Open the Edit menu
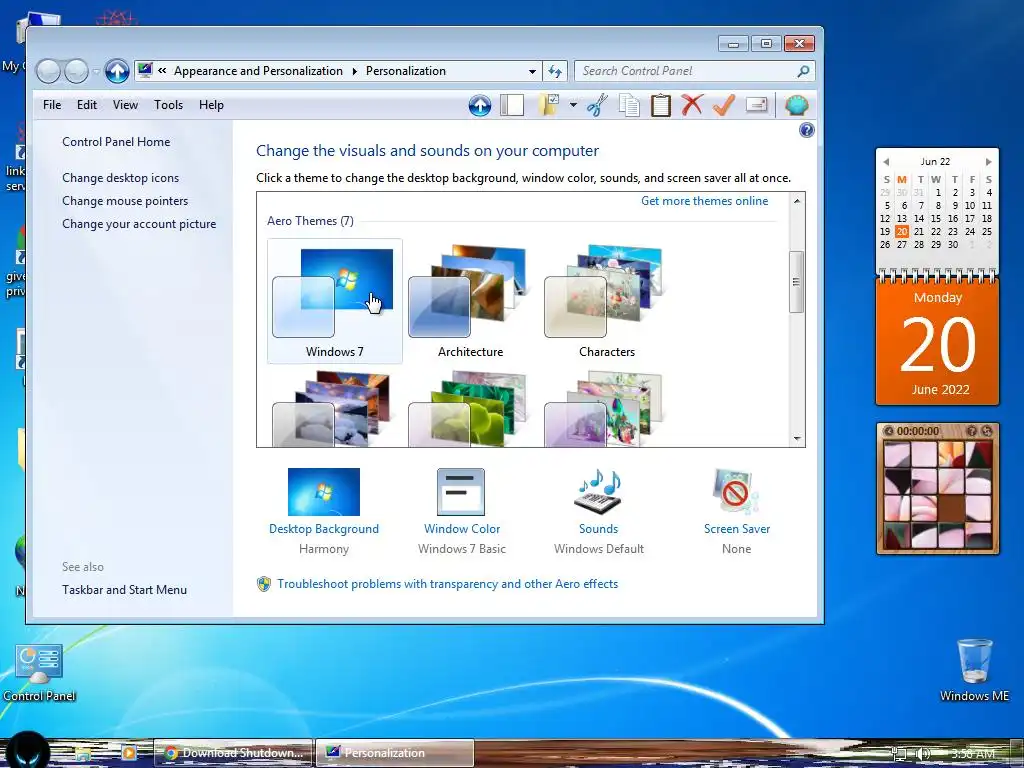 [87, 104]
